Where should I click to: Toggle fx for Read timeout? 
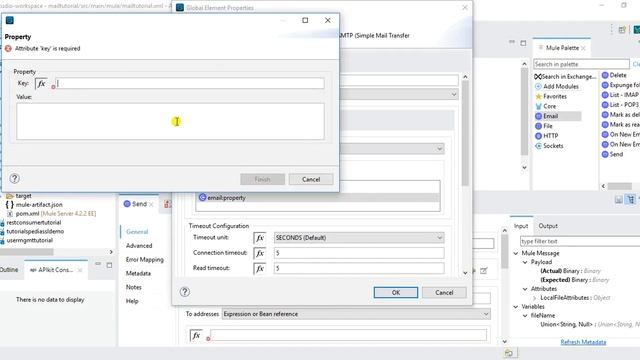pyautogui.click(x=260, y=268)
